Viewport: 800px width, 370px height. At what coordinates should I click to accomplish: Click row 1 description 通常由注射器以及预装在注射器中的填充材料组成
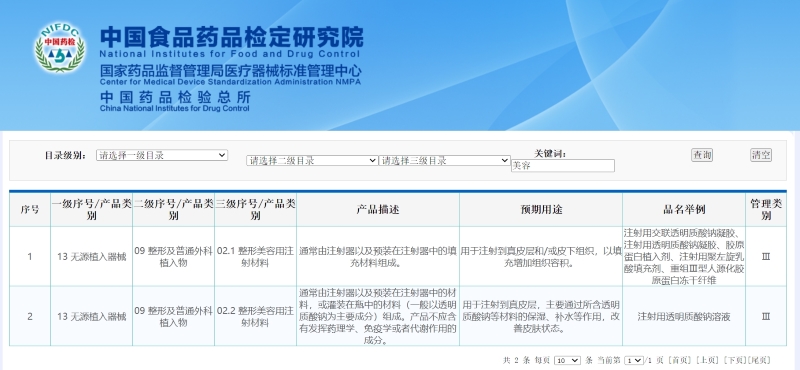tap(378, 257)
